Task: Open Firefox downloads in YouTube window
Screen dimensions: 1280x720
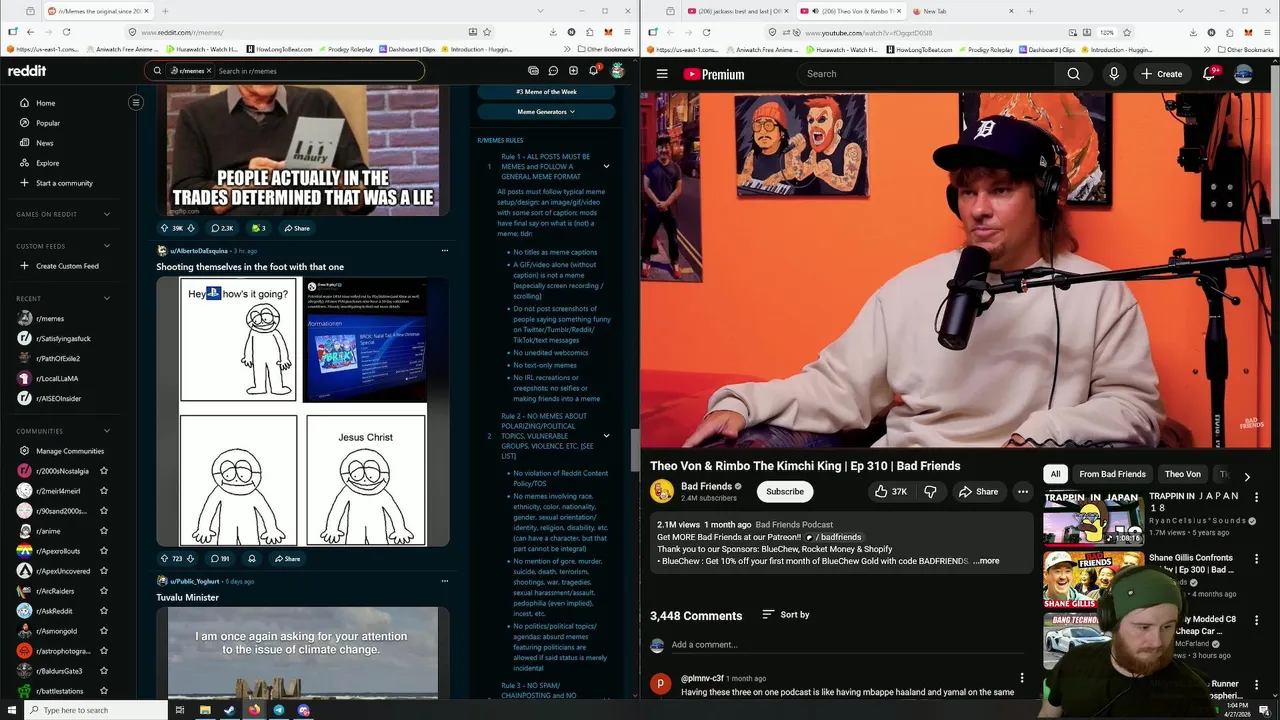Action: click(x=1193, y=32)
